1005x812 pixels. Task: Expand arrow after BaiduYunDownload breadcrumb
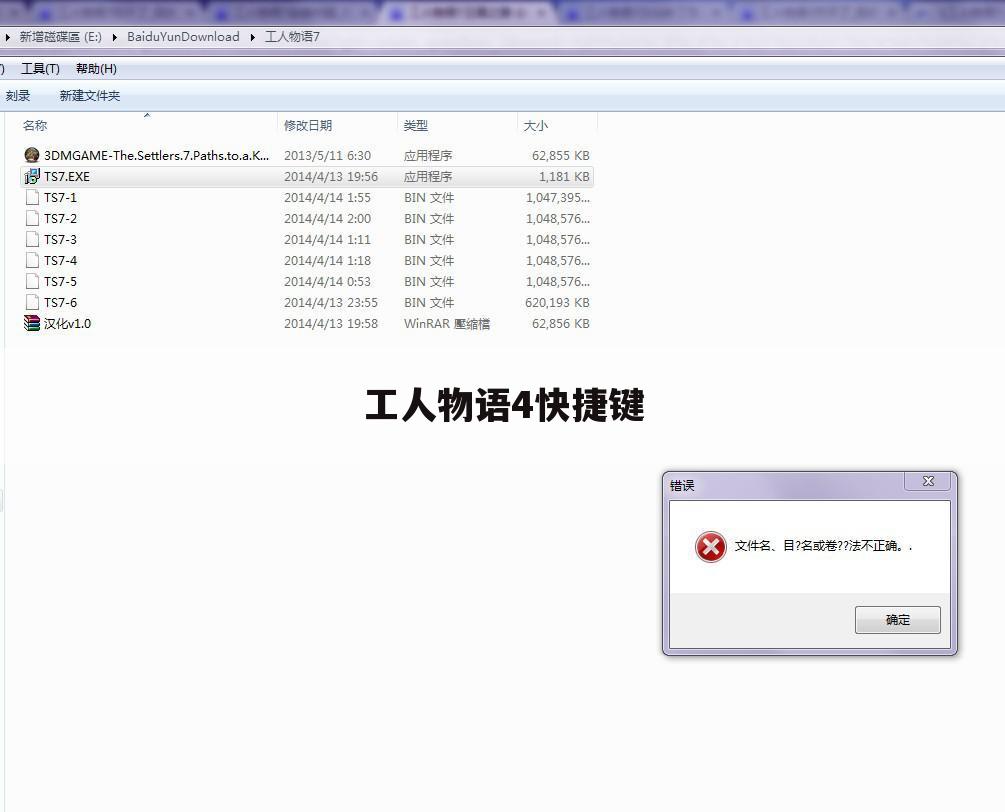[x=253, y=37]
